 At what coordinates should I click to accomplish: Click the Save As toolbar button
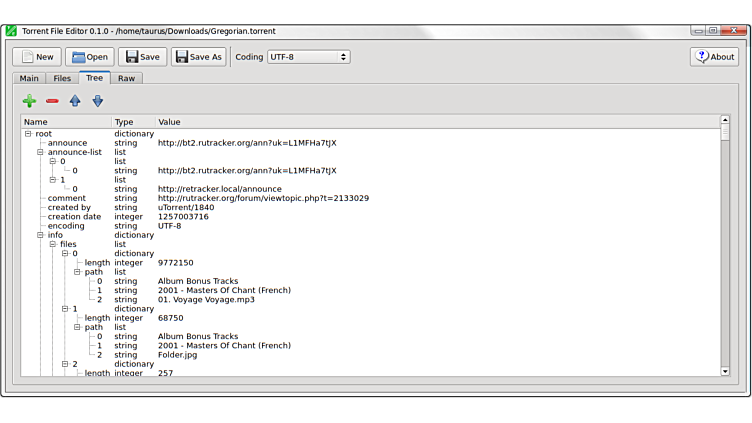(x=198, y=57)
